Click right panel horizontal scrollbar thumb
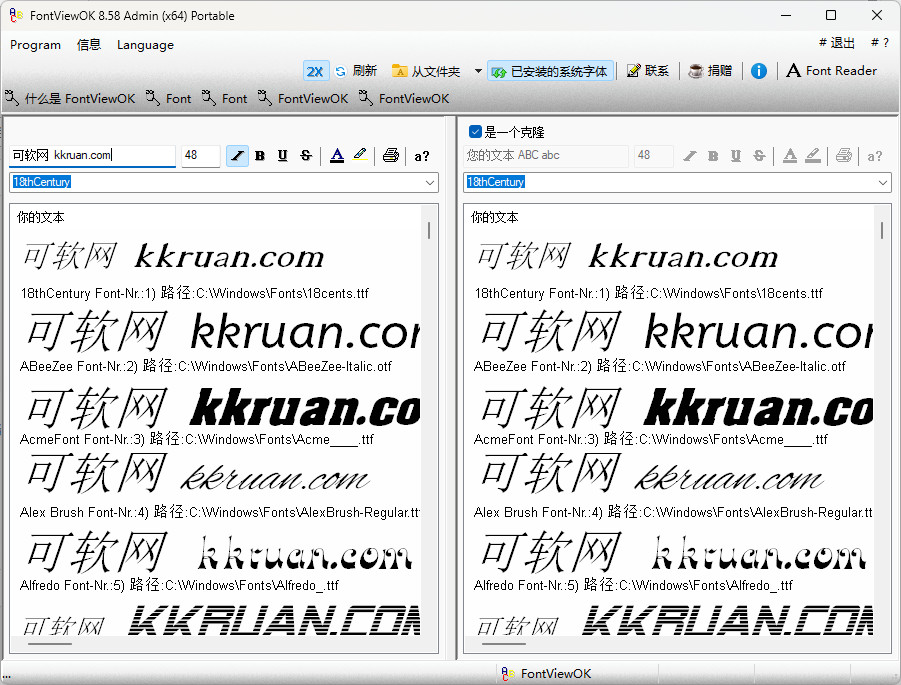Screen dimensions: 901x685 (503, 644)
